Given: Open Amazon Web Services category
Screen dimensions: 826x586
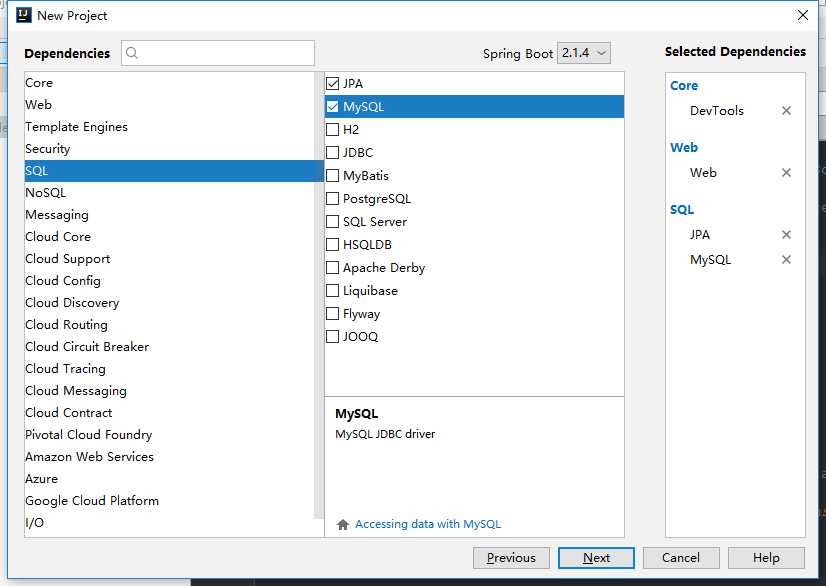Looking at the screenshot, I should [170, 457].
